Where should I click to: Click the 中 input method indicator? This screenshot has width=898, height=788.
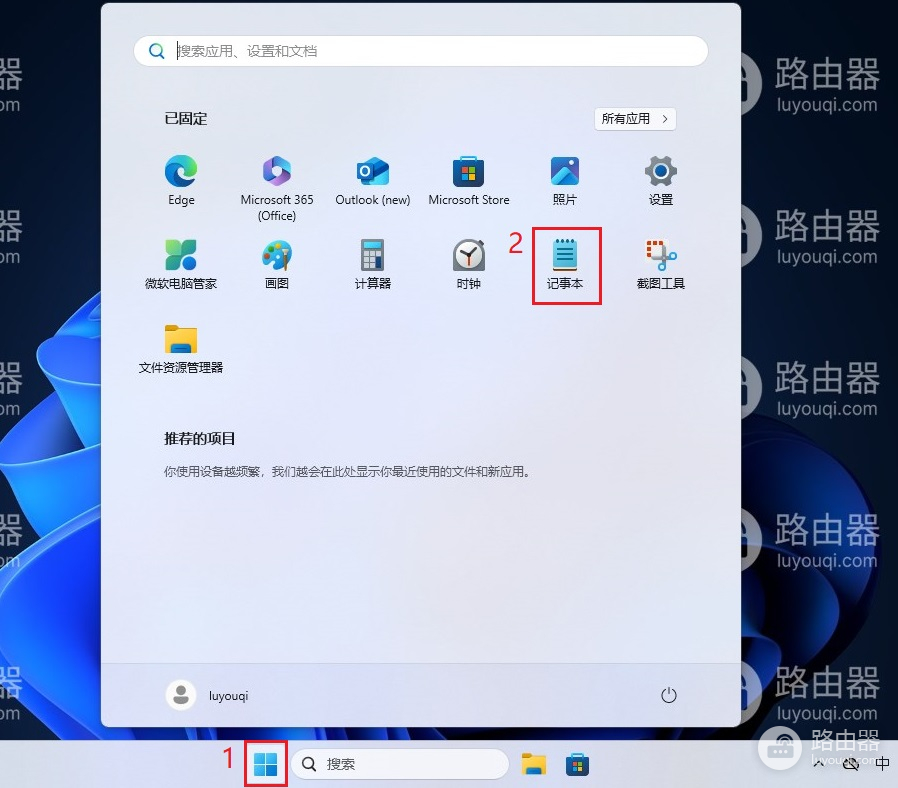pos(882,763)
